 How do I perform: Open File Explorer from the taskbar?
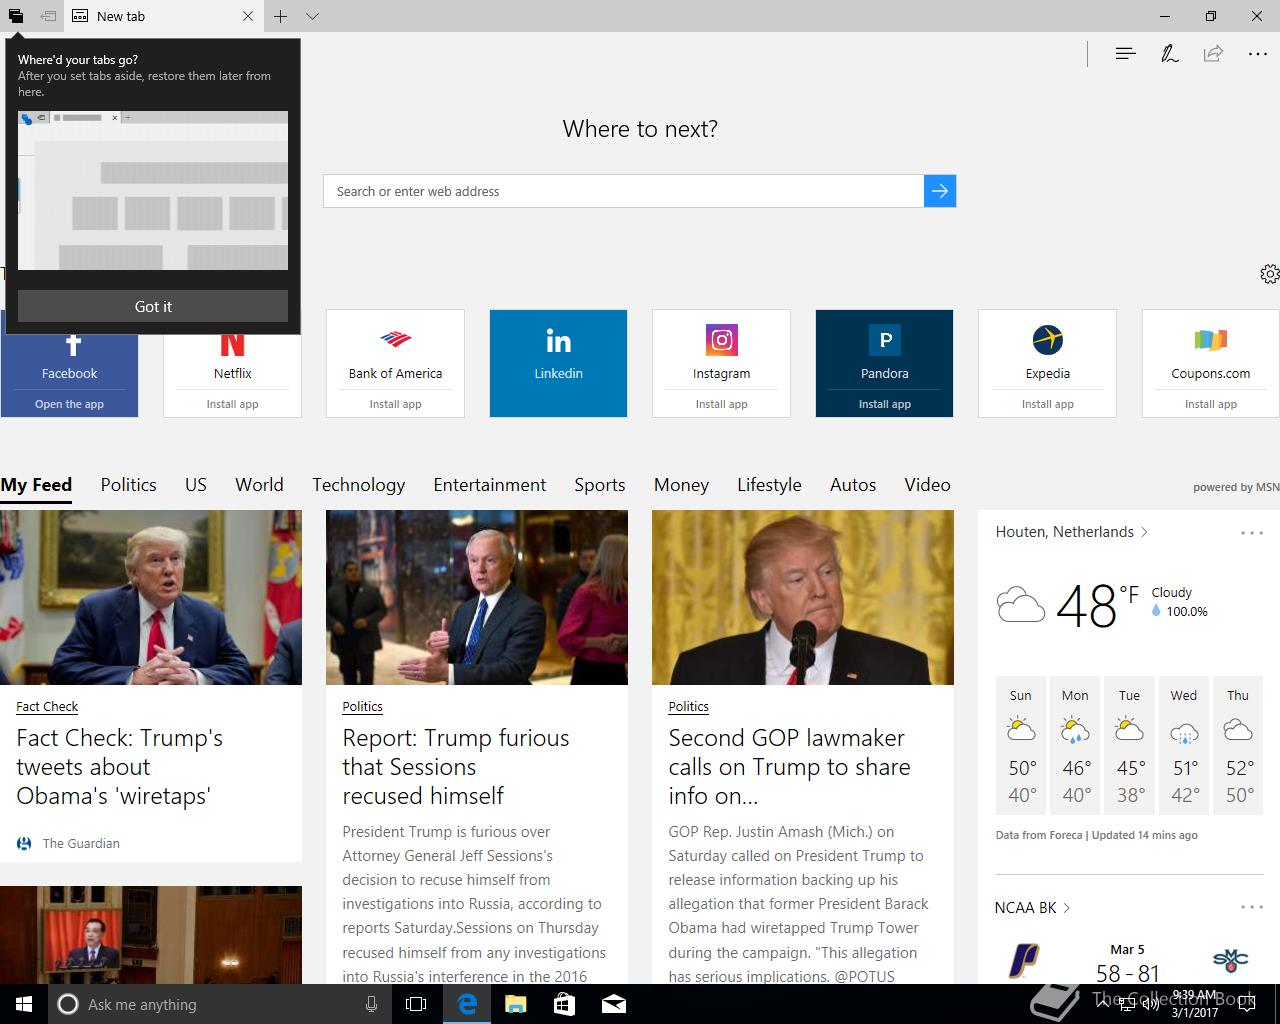515,1004
